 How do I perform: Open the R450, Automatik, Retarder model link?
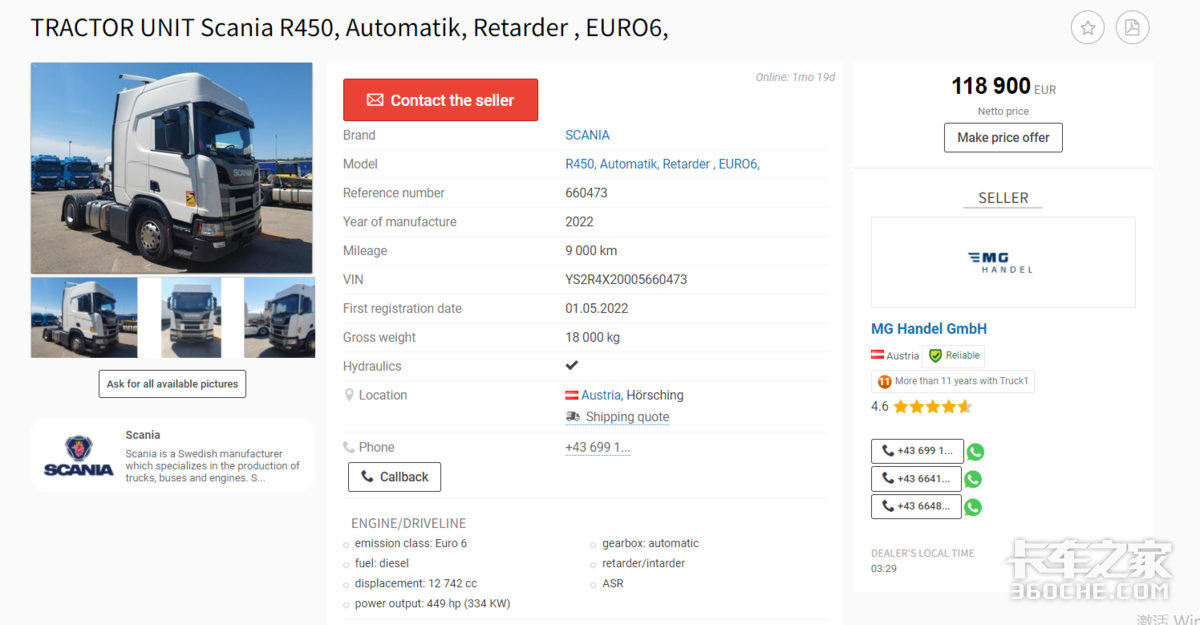click(x=662, y=164)
